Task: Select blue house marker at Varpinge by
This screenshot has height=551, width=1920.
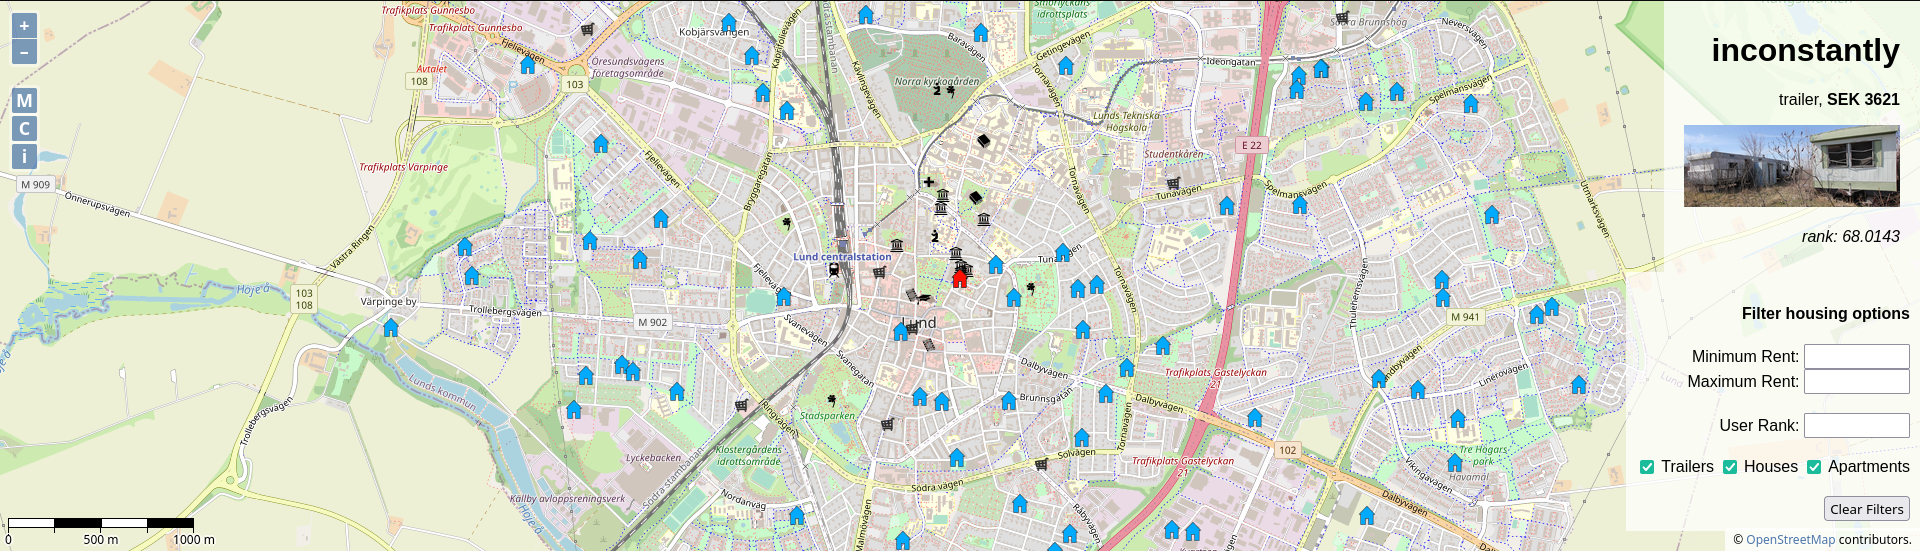Action: pos(391,328)
